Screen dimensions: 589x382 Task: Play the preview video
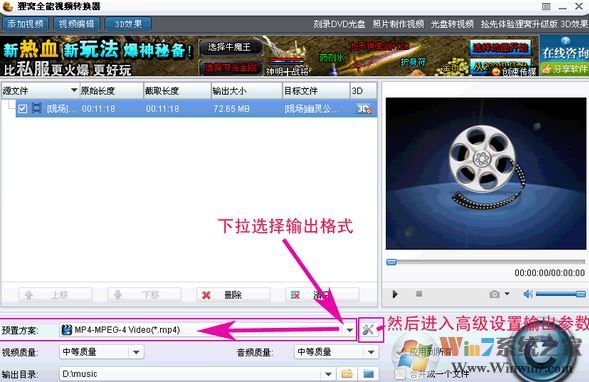coord(395,294)
